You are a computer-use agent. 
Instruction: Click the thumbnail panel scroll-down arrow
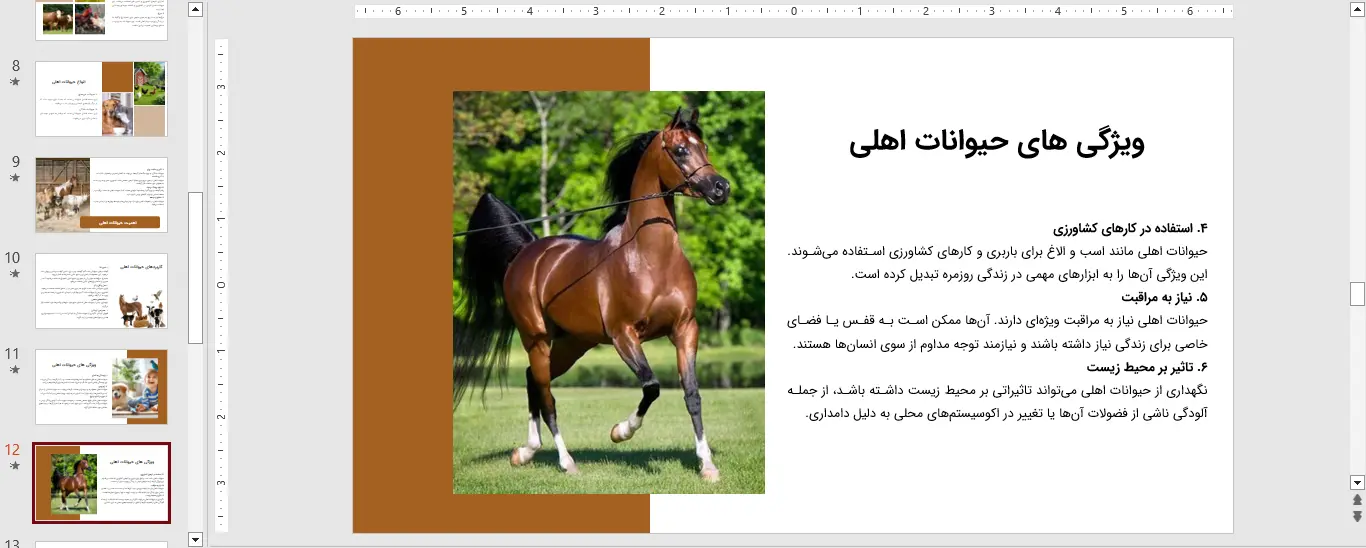195,540
